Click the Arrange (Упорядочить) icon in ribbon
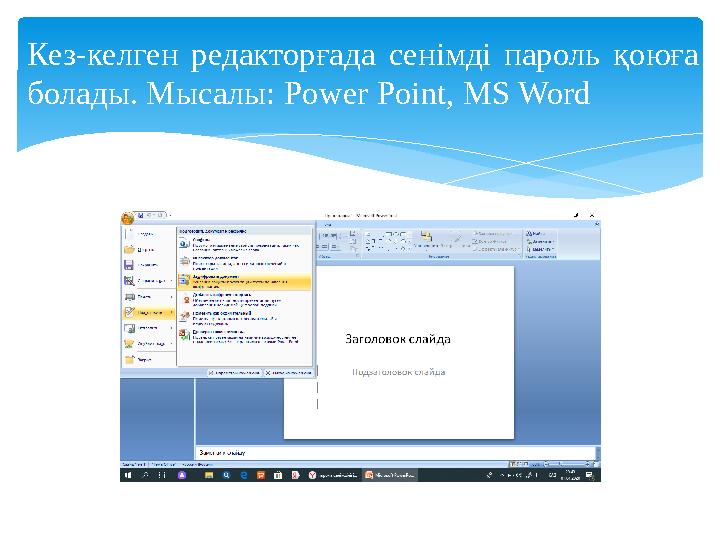Viewport: 720px width, 540px height. (426, 236)
